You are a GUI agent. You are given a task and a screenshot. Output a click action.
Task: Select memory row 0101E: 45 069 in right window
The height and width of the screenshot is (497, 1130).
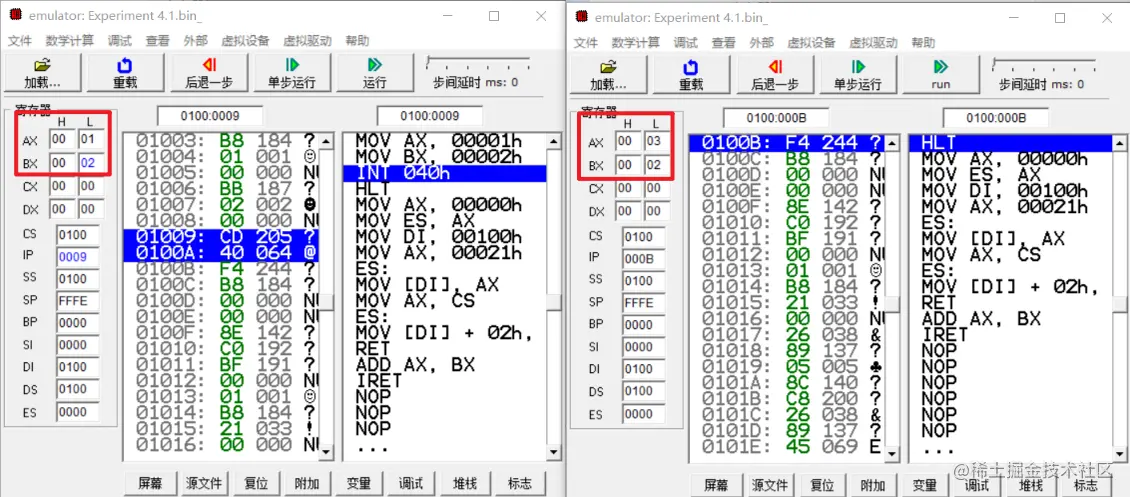tap(787, 447)
